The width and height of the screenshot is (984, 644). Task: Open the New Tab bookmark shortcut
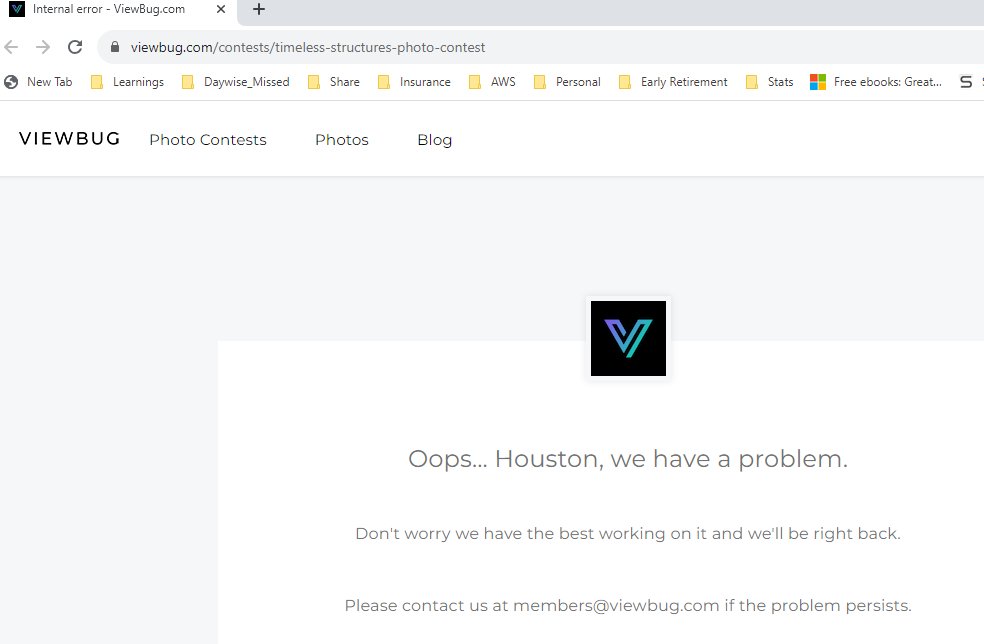pyautogui.click(x=40, y=82)
